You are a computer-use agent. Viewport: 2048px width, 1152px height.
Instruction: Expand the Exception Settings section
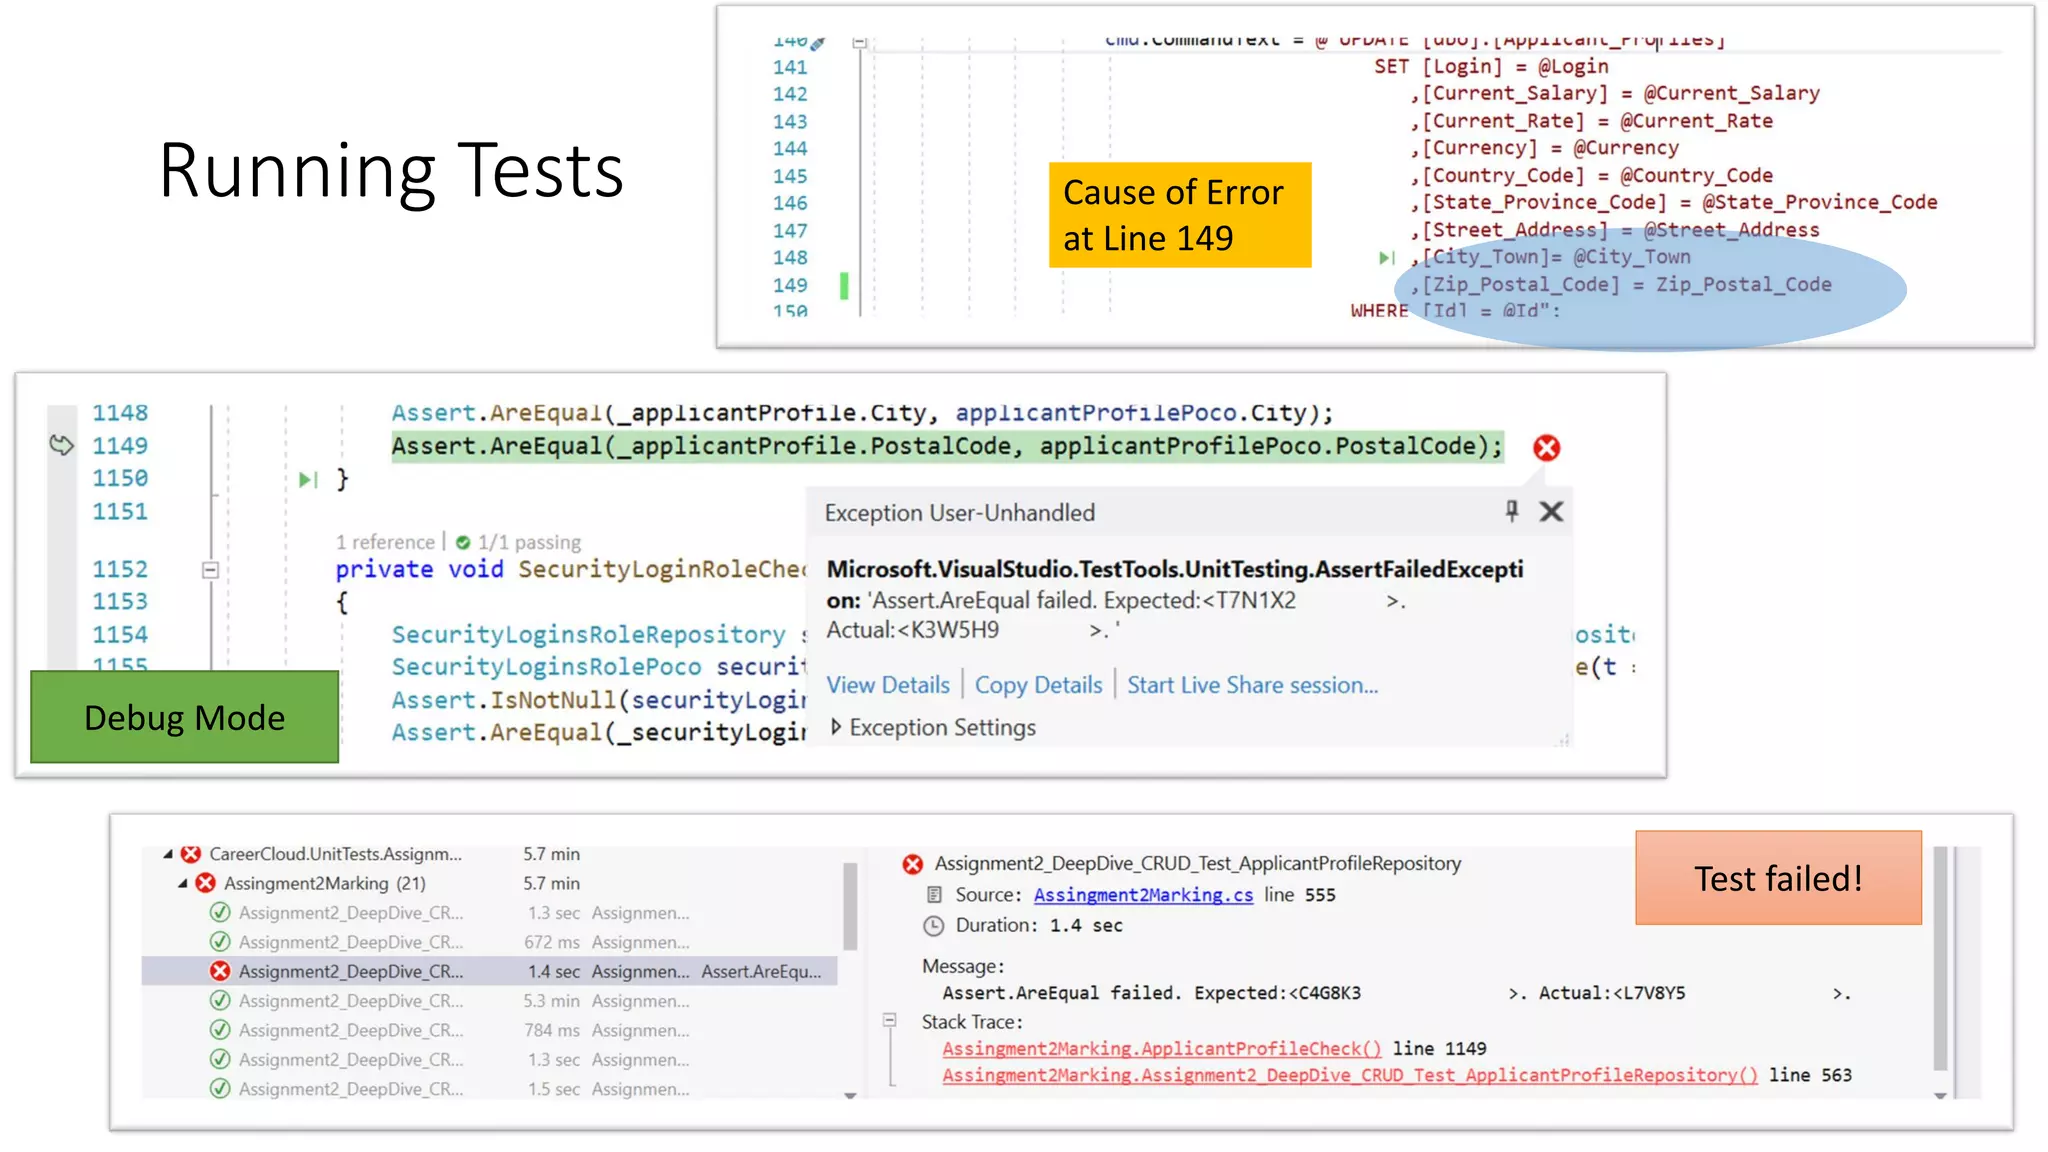tap(837, 727)
